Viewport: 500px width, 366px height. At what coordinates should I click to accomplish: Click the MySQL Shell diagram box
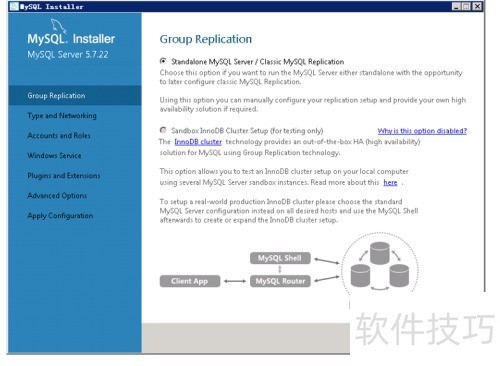pyautogui.click(x=280, y=258)
